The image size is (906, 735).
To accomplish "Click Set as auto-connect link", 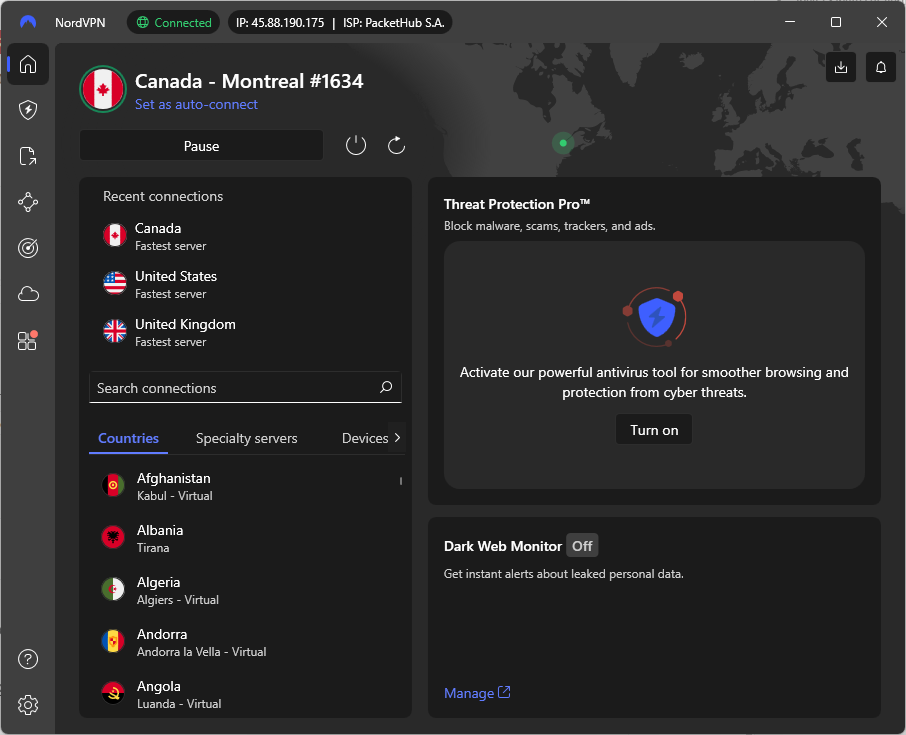I will pos(196,105).
